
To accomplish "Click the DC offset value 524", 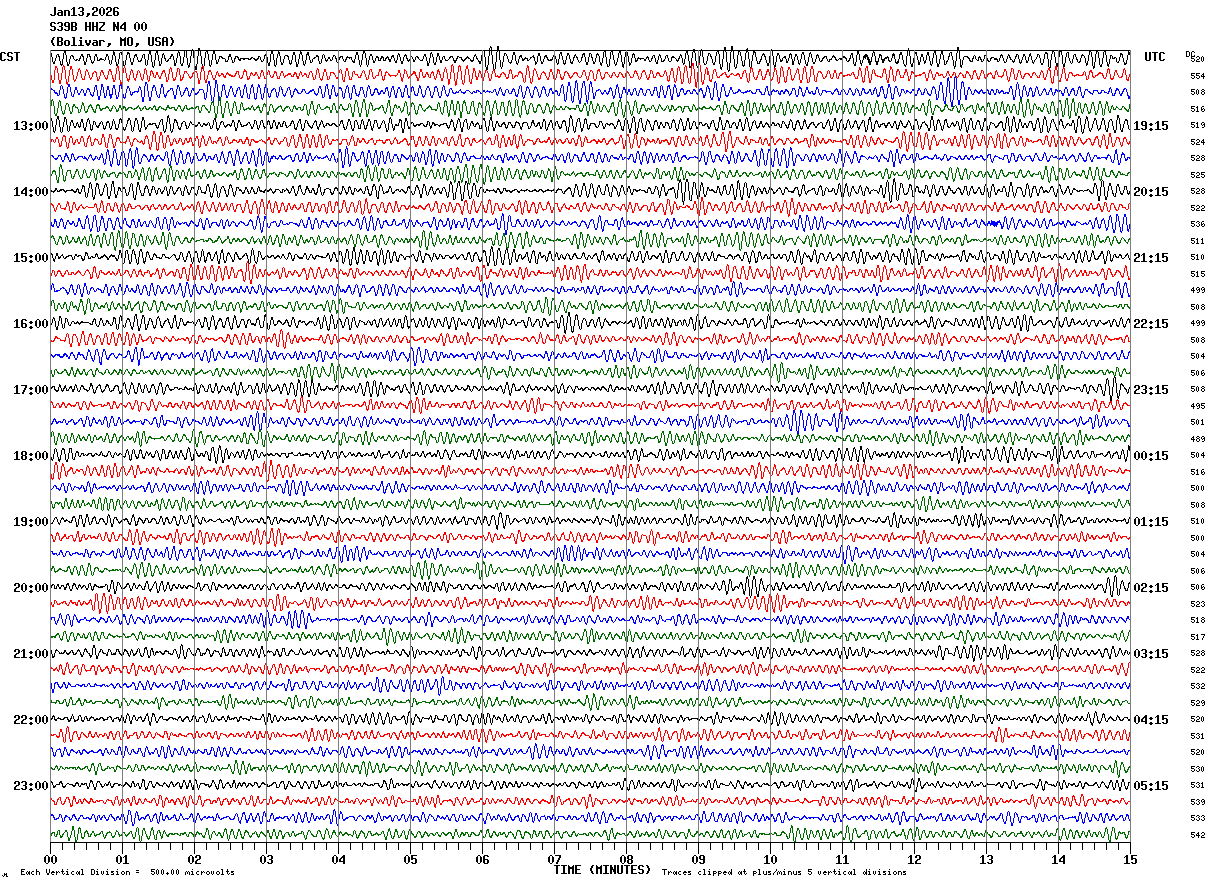I will (x=1197, y=142).
